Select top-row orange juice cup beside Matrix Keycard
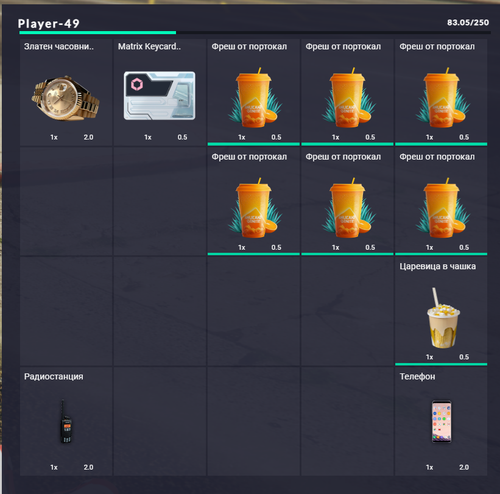 coord(254,98)
